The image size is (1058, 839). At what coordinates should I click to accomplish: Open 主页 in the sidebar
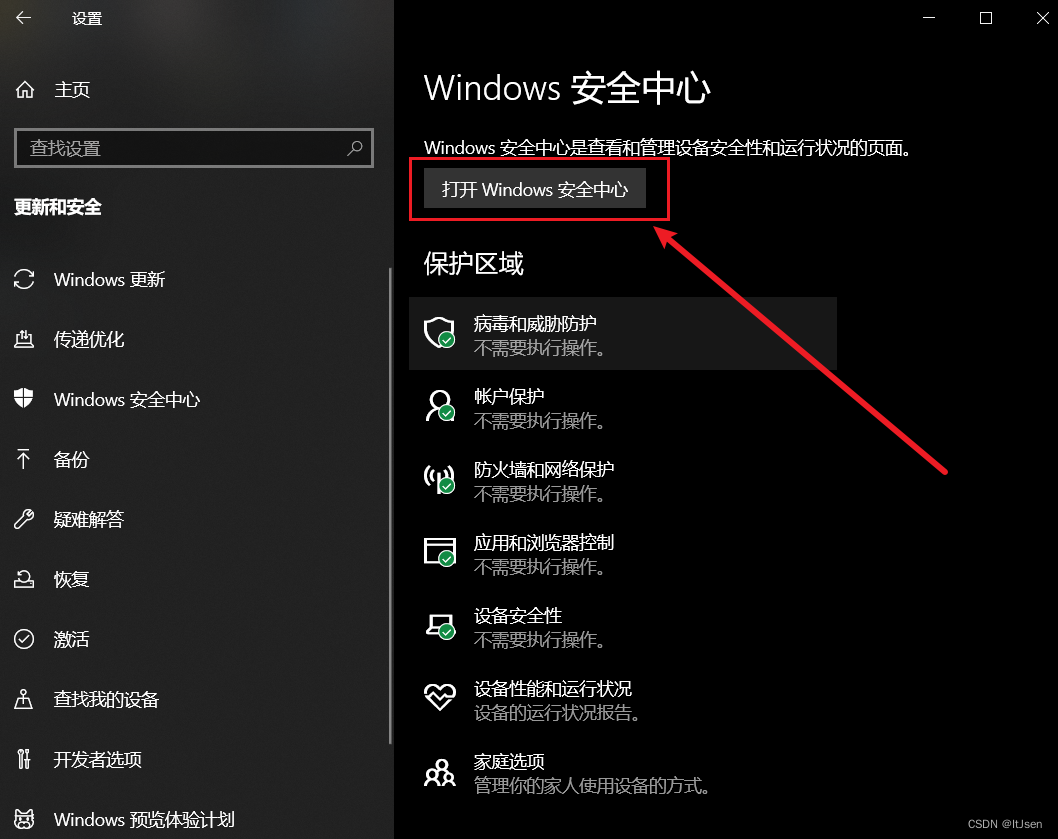click(x=72, y=90)
